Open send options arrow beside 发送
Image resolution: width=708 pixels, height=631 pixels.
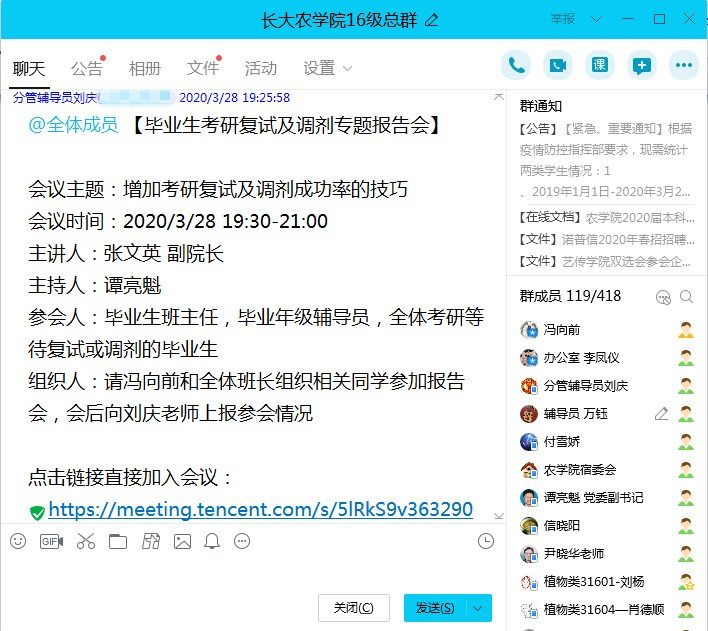coord(480,608)
